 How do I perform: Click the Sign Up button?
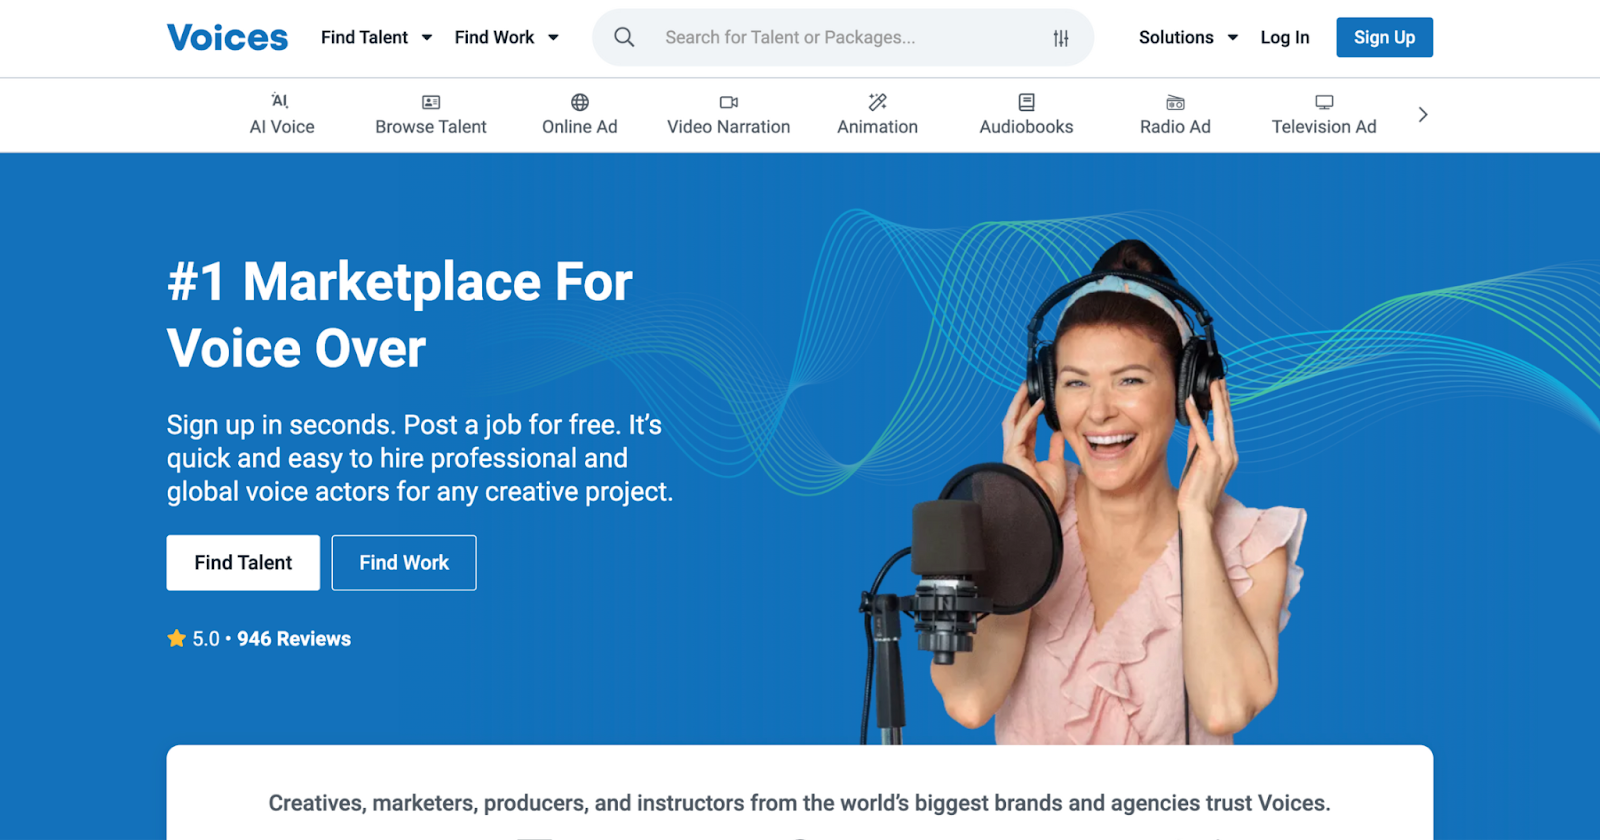click(x=1384, y=37)
